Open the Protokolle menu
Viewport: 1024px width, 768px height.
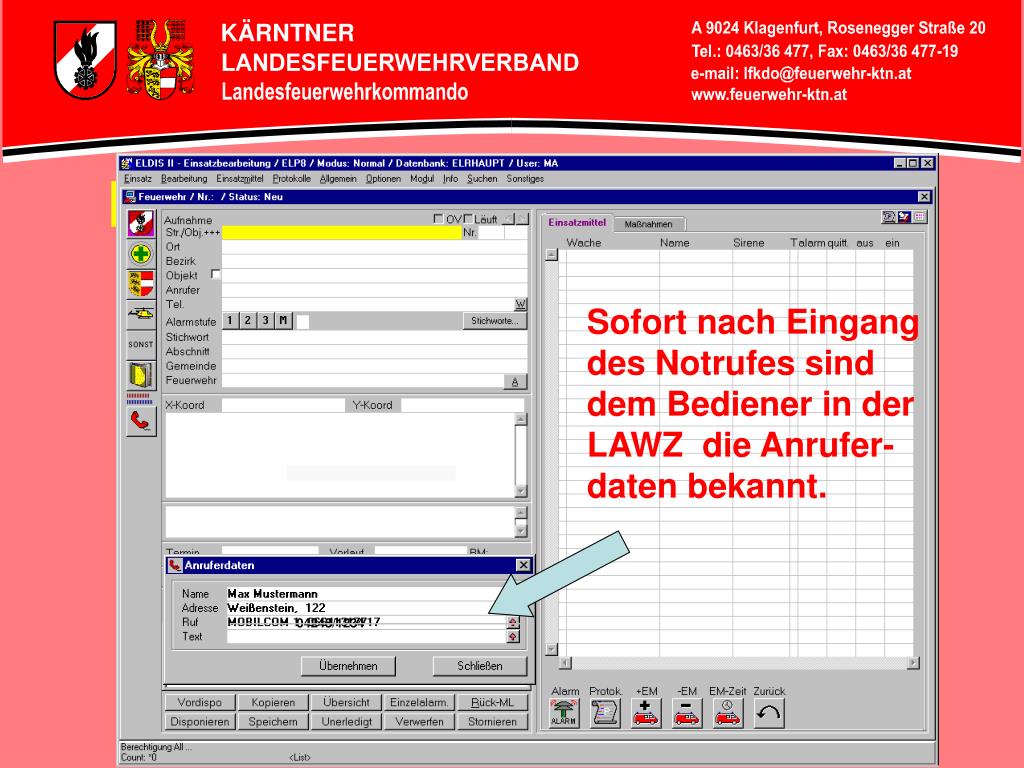coord(292,179)
